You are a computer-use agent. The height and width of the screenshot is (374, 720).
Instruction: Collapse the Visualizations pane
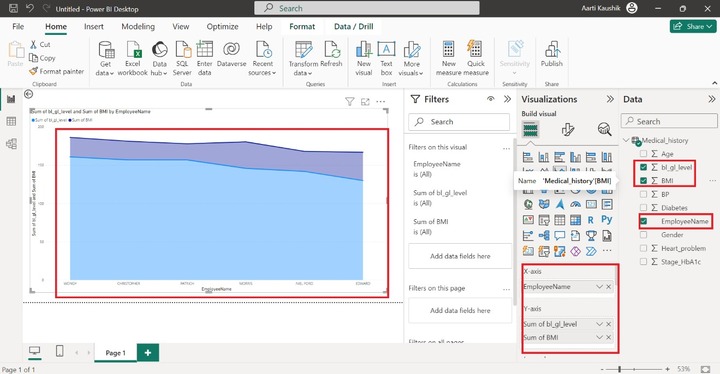point(610,99)
